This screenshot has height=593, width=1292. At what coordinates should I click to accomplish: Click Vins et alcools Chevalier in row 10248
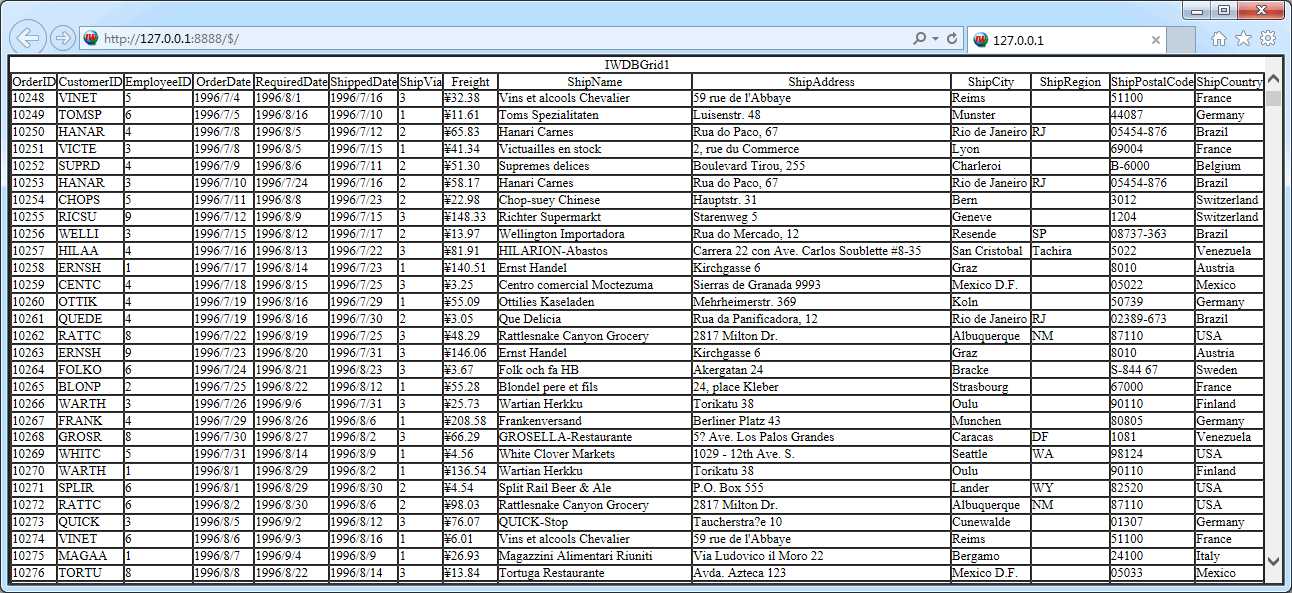pyautogui.click(x=594, y=99)
